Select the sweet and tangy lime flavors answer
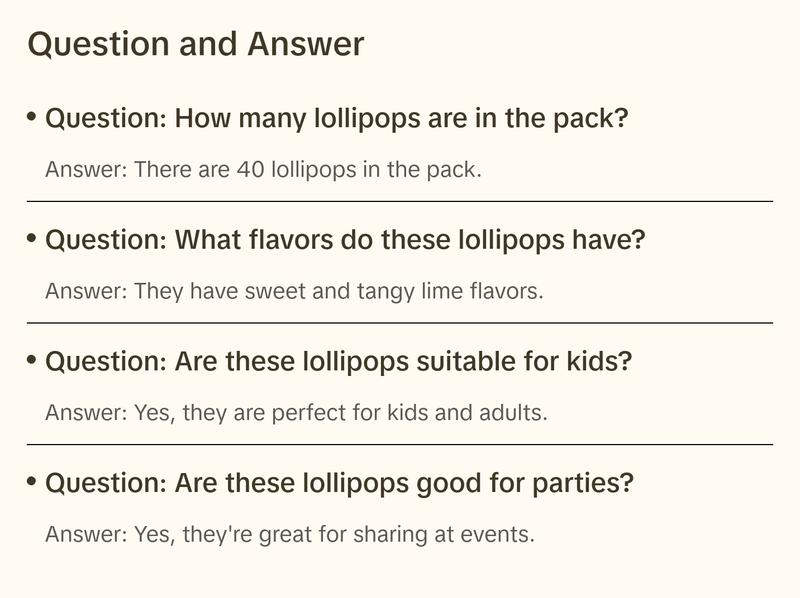Screen dimensions: 800x598 pyautogui.click(x=294, y=291)
